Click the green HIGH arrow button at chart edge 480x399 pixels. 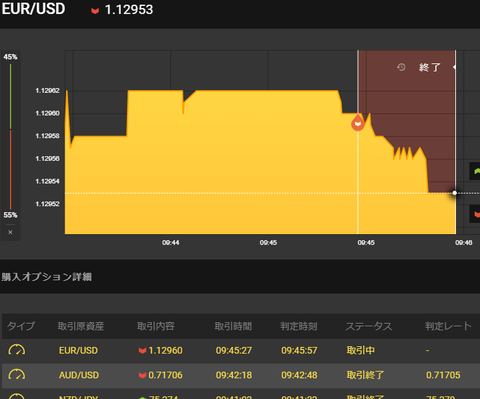pyautogui.click(x=475, y=171)
